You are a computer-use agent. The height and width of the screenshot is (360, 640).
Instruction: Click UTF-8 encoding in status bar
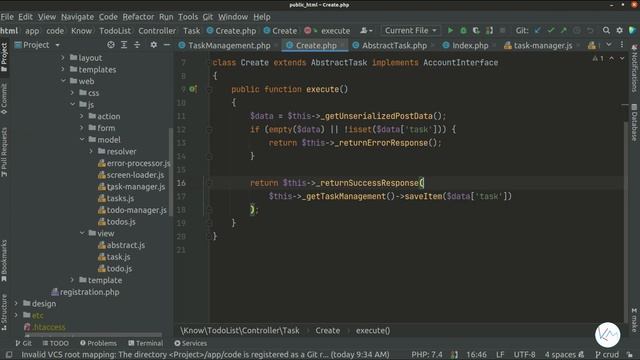[x=524, y=354]
